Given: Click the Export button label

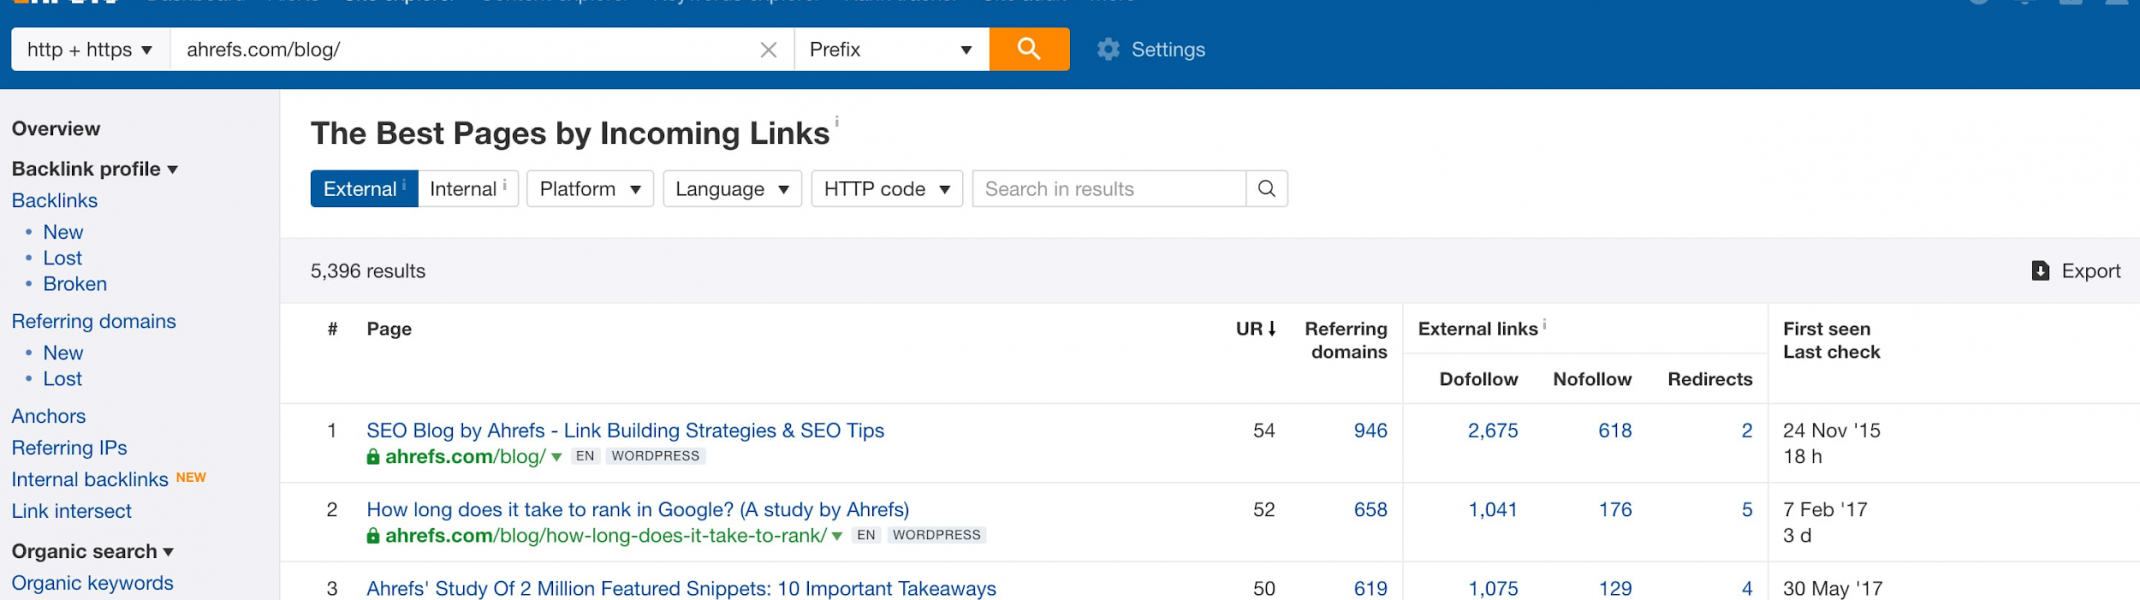Looking at the screenshot, I should coord(2091,271).
